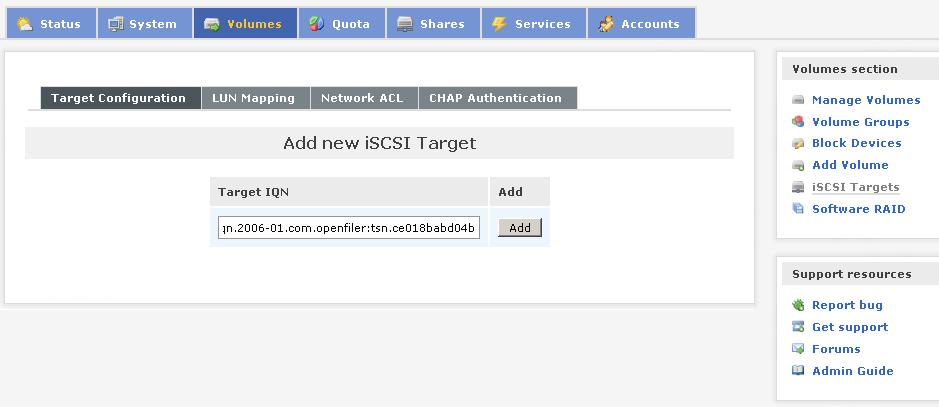Switch to the System tab
The height and width of the screenshot is (407, 939).
(143, 24)
